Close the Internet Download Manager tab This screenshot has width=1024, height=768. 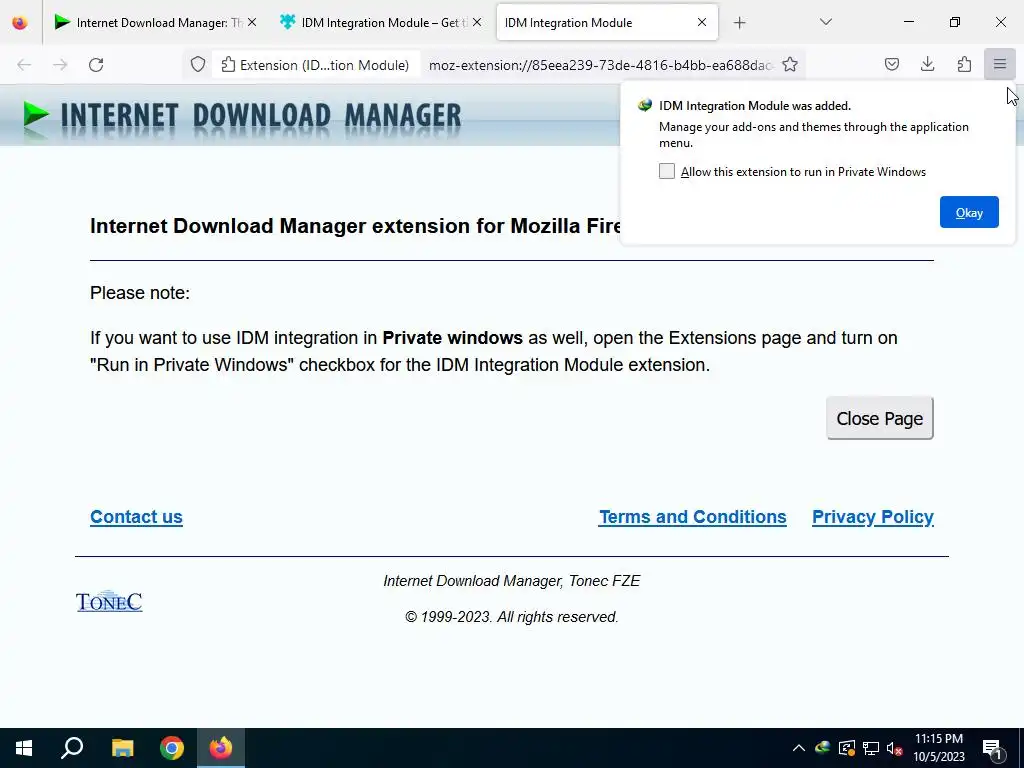tap(252, 22)
